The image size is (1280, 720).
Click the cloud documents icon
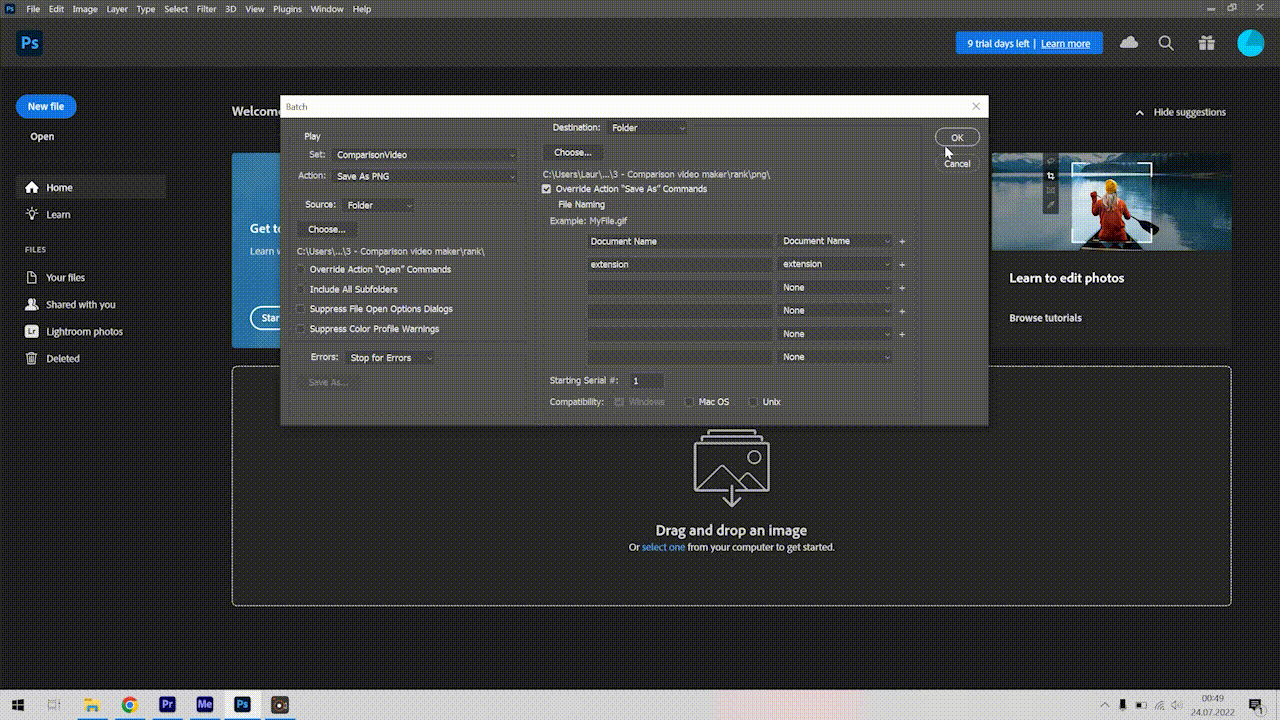(x=1129, y=43)
